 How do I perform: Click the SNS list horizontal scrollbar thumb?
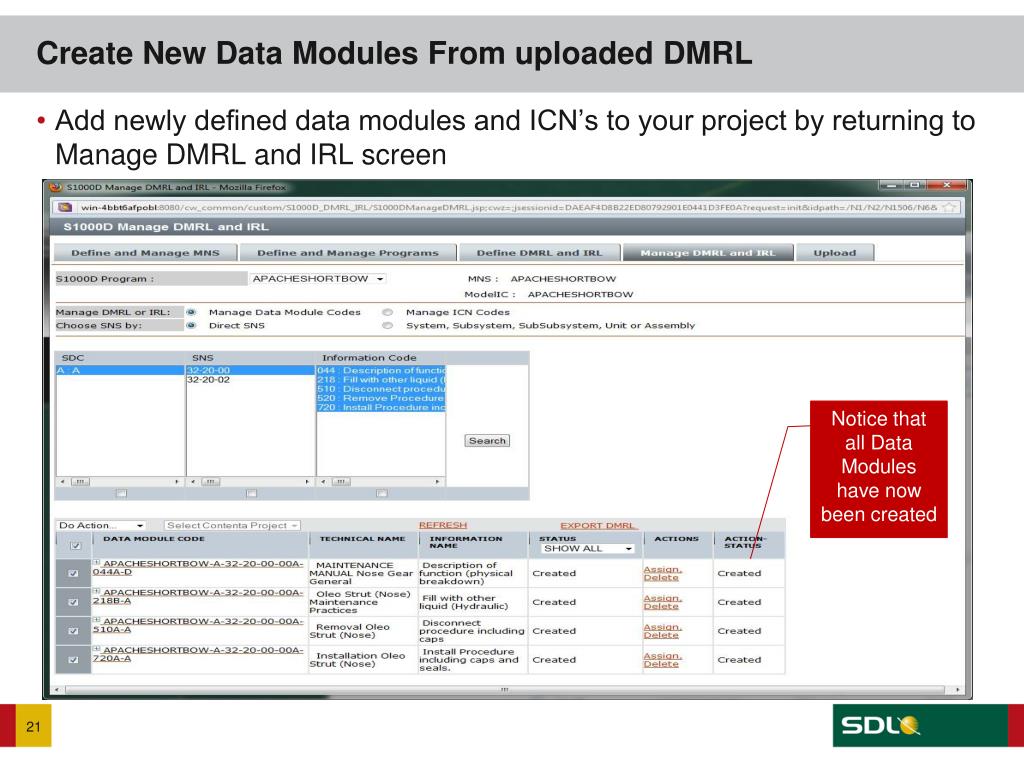(210, 481)
